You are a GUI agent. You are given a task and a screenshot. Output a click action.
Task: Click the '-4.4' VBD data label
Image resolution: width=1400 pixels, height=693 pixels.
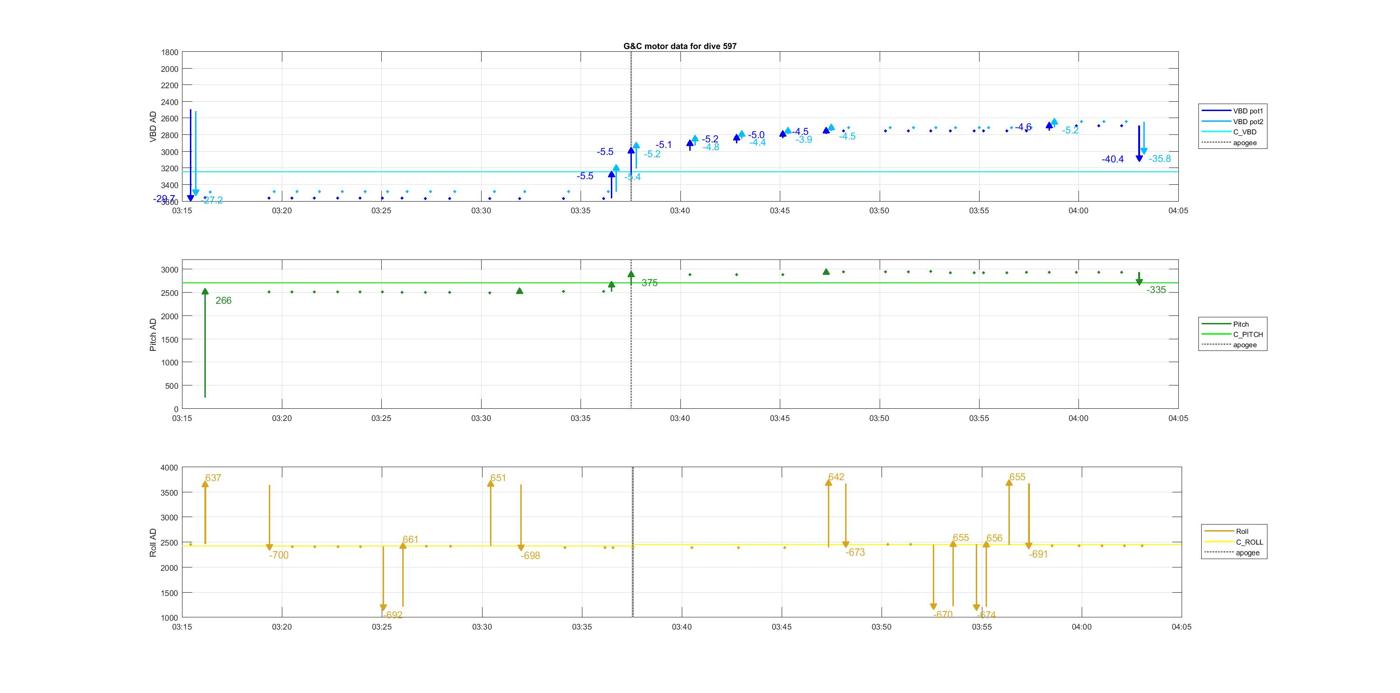point(758,143)
